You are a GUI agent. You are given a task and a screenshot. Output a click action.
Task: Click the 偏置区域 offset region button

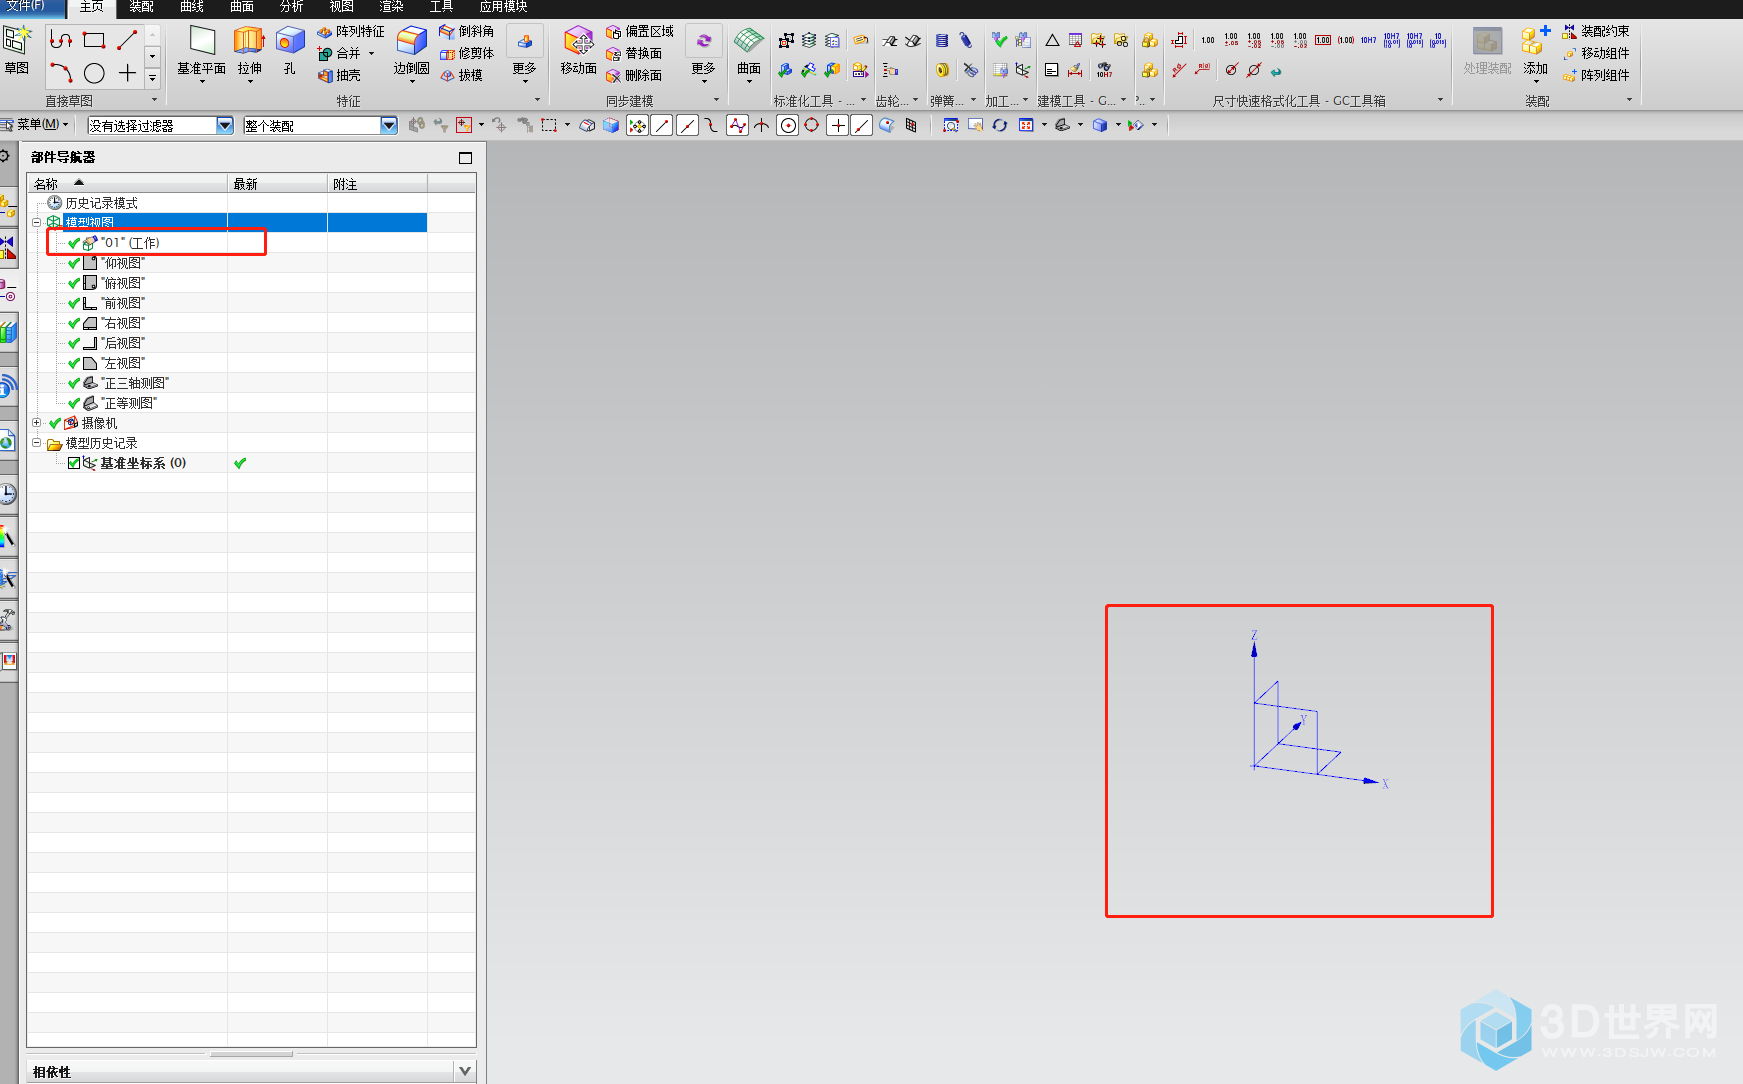tap(640, 32)
